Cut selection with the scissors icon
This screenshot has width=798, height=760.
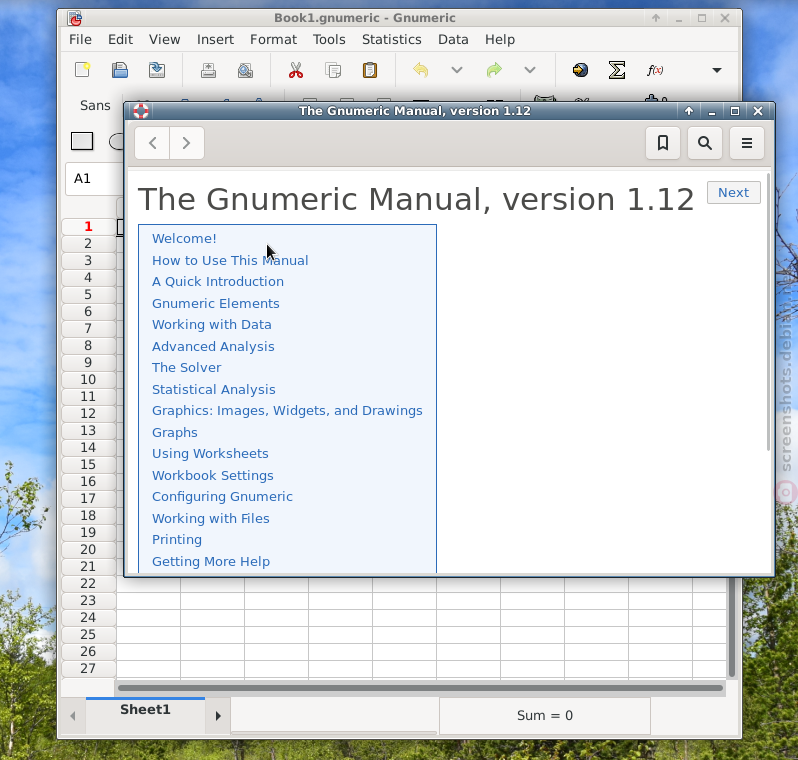coord(296,70)
